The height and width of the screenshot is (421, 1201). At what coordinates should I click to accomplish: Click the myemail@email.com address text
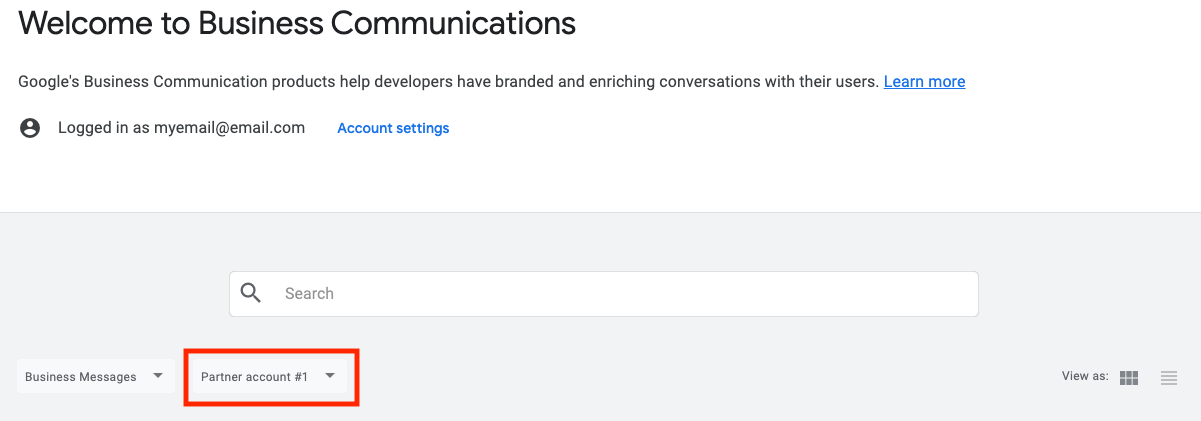229,128
